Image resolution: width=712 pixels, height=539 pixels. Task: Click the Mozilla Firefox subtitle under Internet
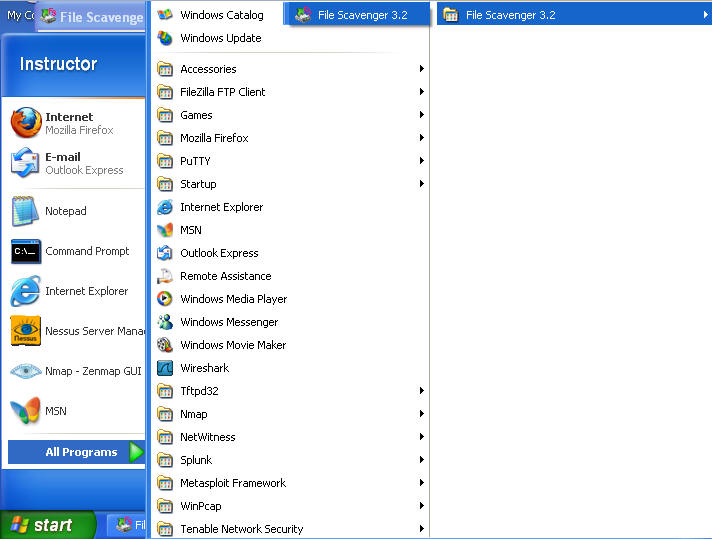pos(79,130)
